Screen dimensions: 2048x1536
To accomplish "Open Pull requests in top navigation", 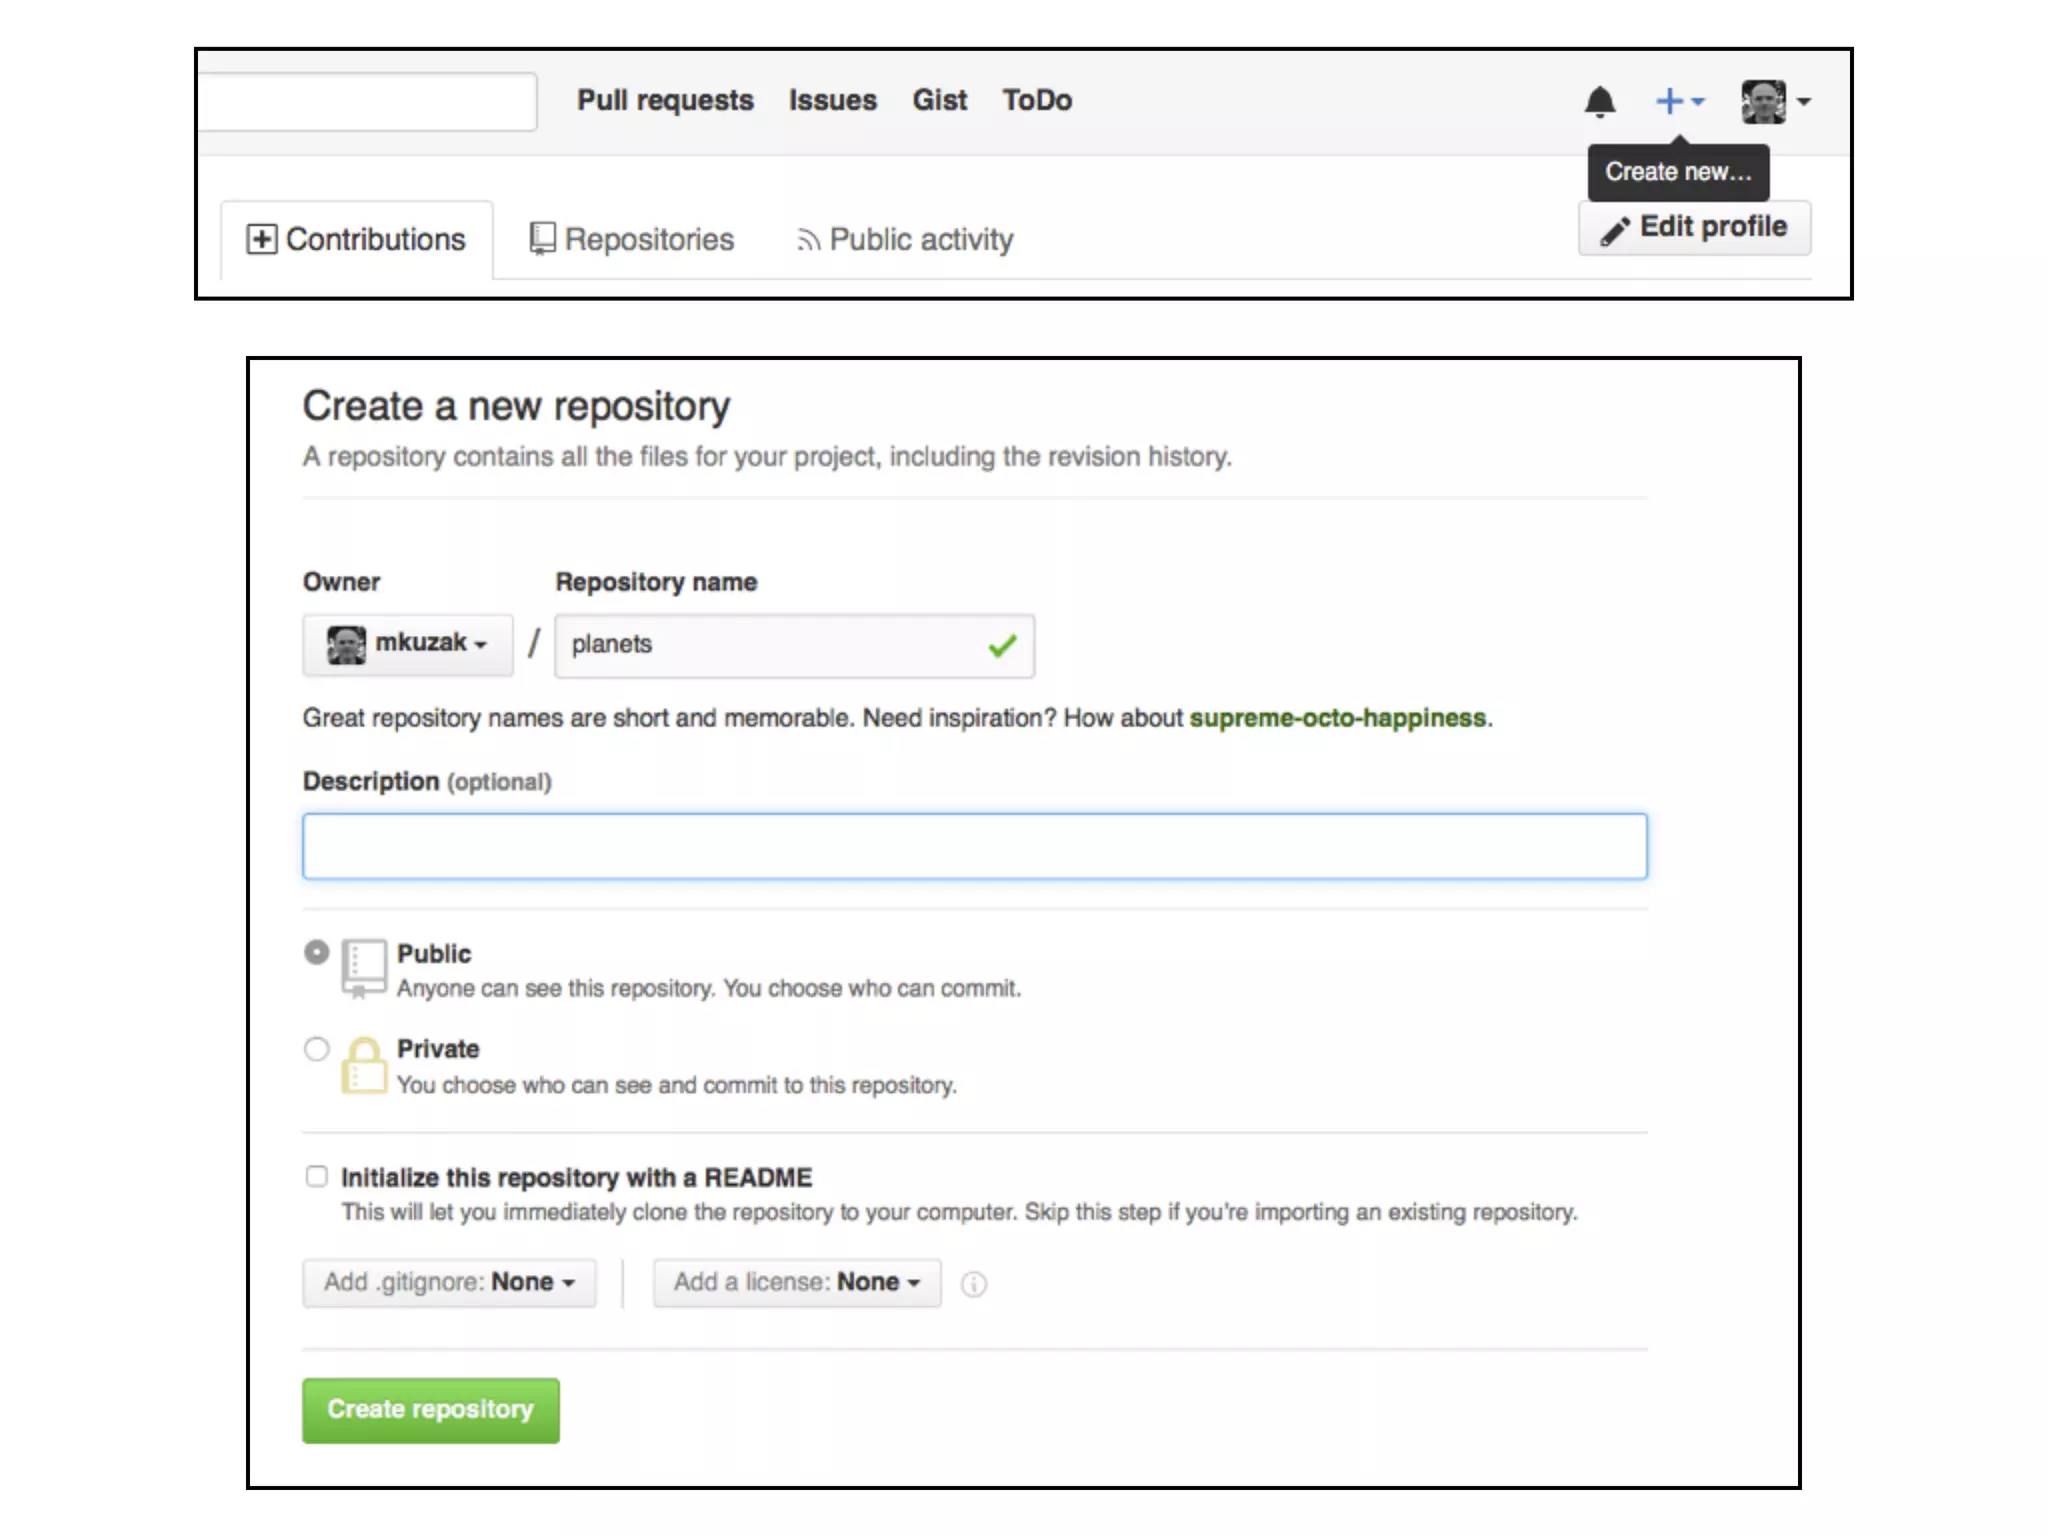I will pyautogui.click(x=665, y=100).
